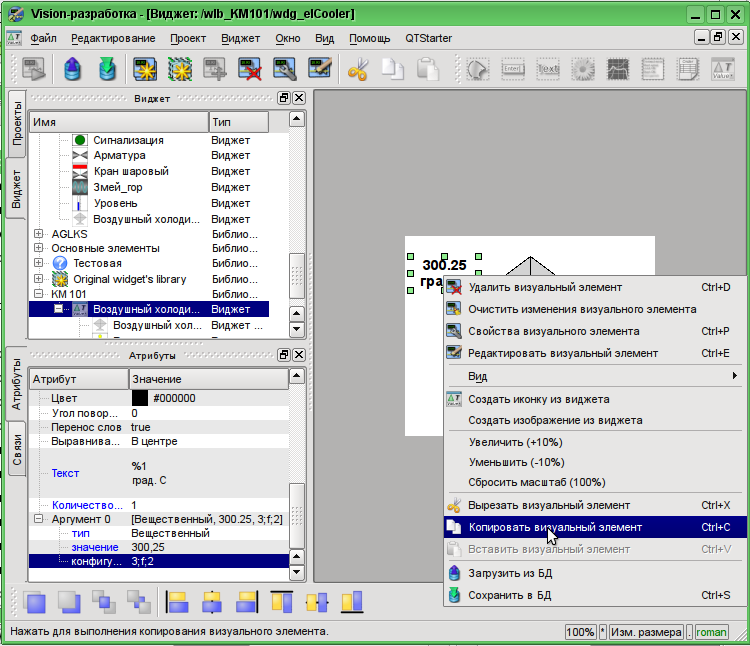The width and height of the screenshot is (750, 646).
Task: Switch to the Проекты side tab
Action: 16,122
